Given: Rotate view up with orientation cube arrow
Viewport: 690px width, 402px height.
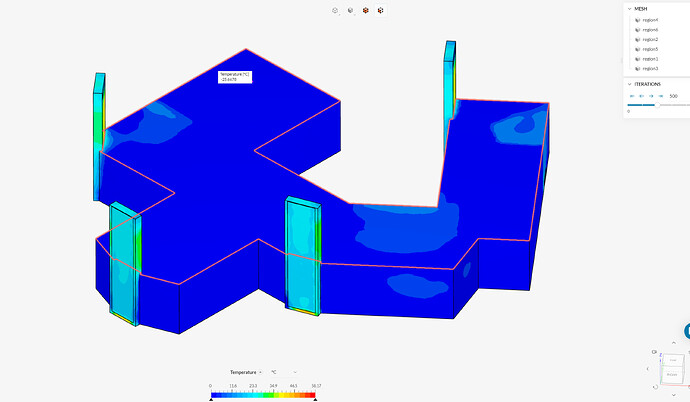Looking at the screenshot, I should 673,343.
